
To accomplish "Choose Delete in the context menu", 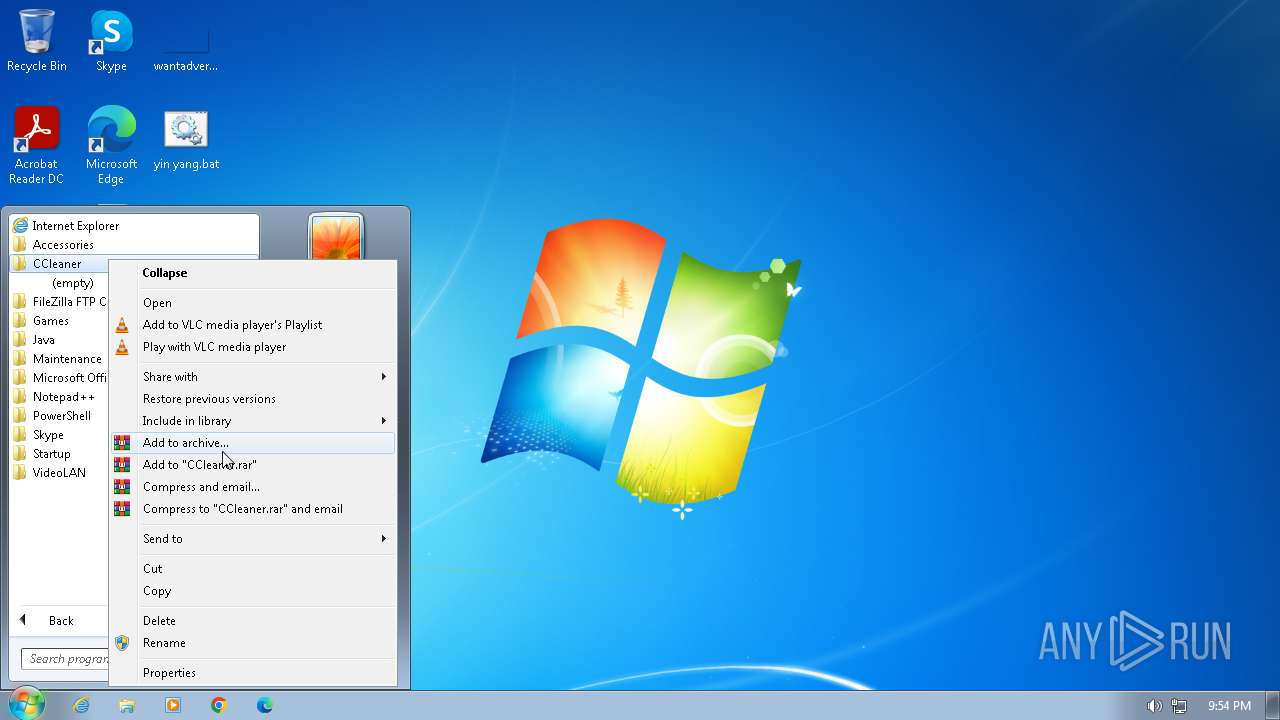I will (253, 621).
